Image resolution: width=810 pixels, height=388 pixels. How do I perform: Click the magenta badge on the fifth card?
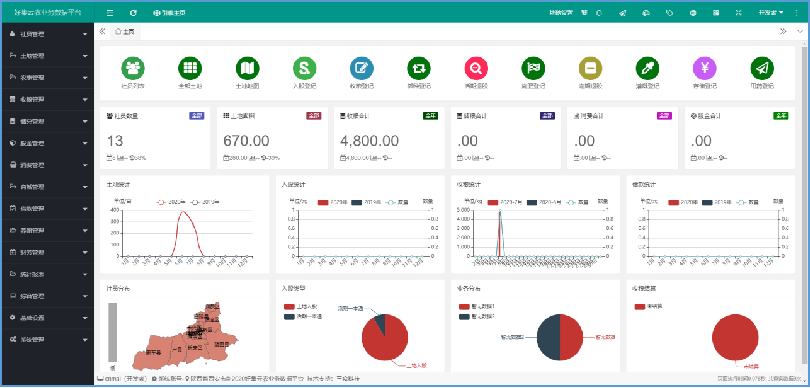[664, 116]
